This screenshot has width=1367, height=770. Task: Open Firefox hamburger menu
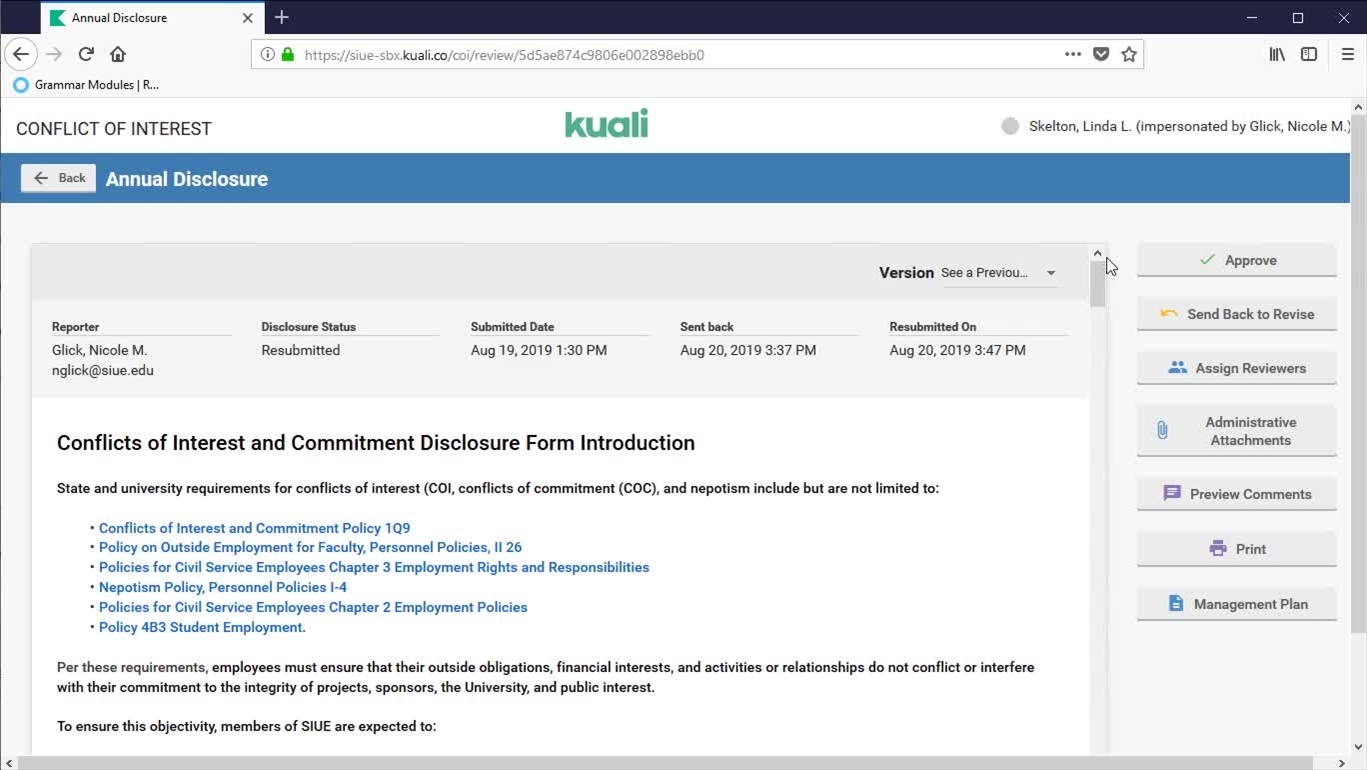(1347, 54)
